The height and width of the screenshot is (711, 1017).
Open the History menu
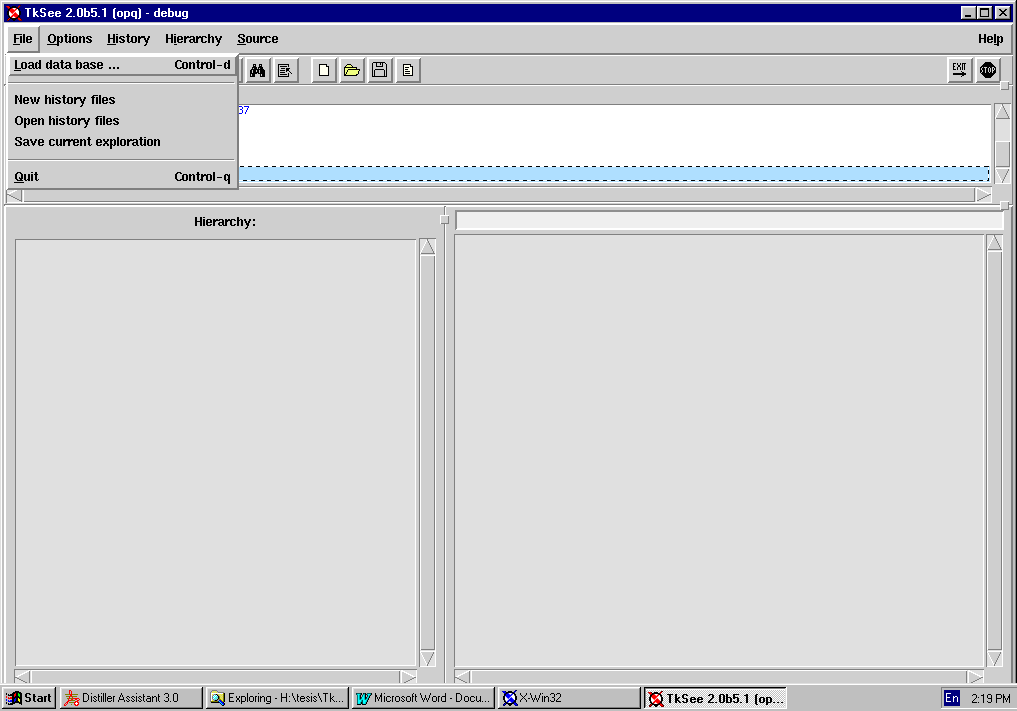click(128, 39)
